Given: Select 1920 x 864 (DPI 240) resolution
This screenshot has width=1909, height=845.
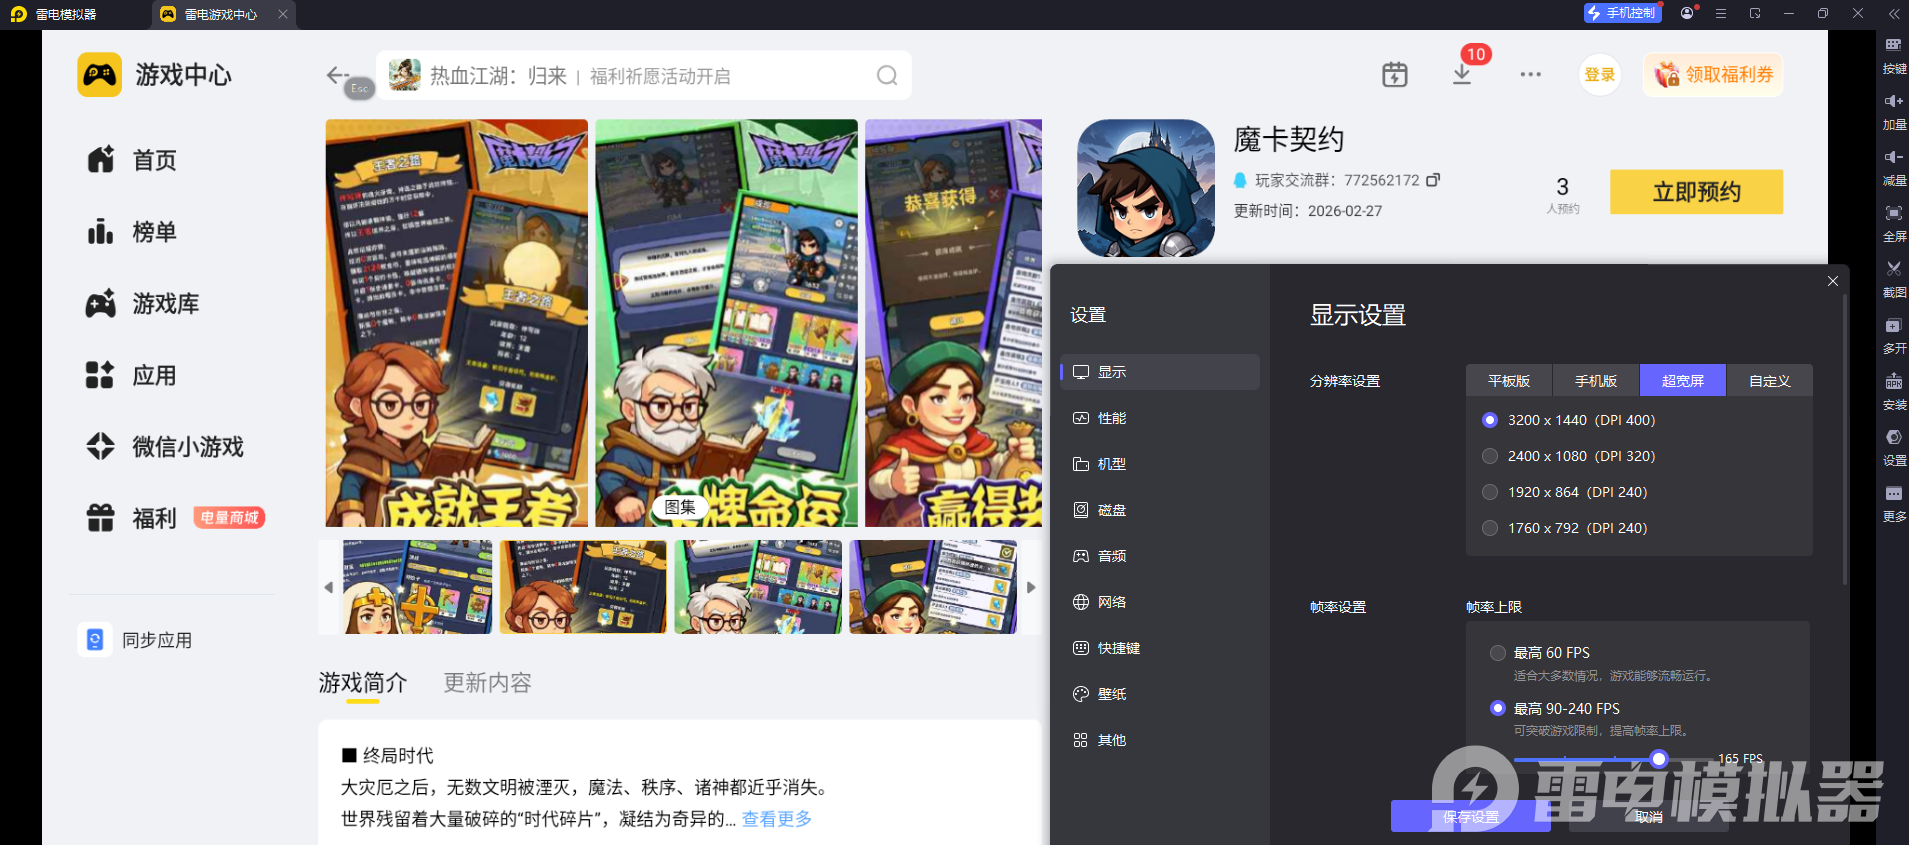Looking at the screenshot, I should 1565,492.
